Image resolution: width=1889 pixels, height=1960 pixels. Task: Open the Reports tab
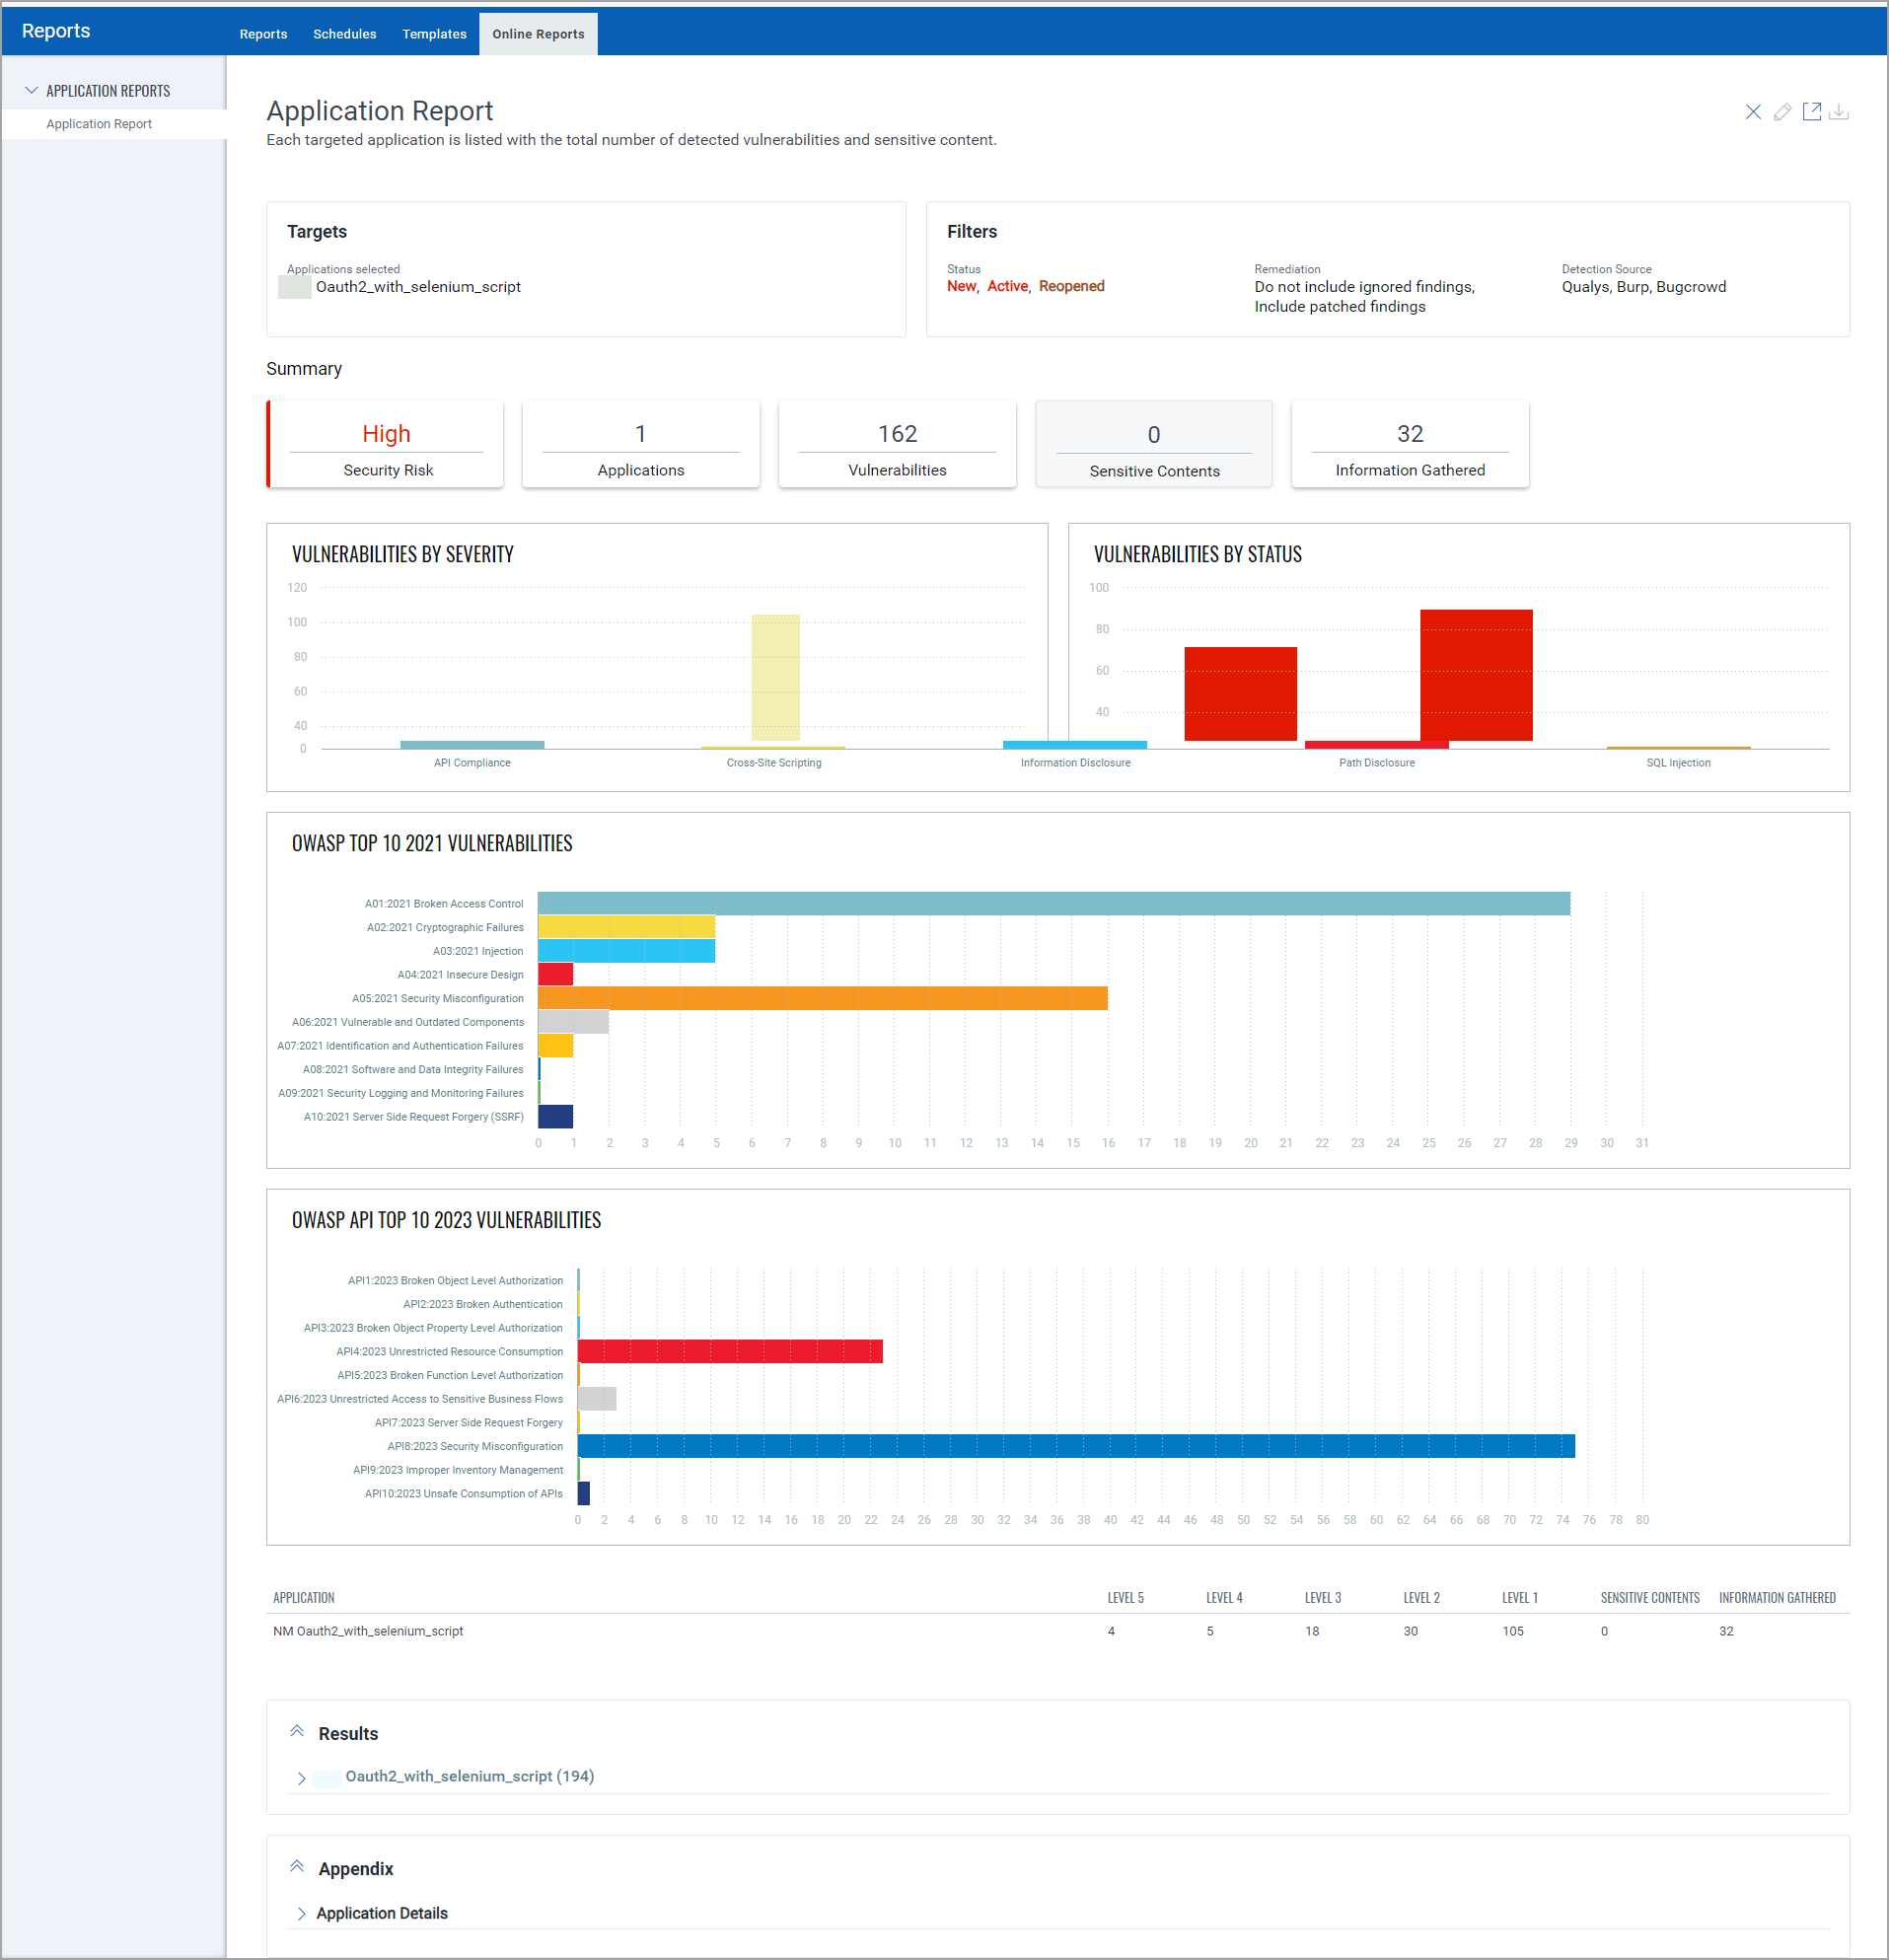[263, 33]
